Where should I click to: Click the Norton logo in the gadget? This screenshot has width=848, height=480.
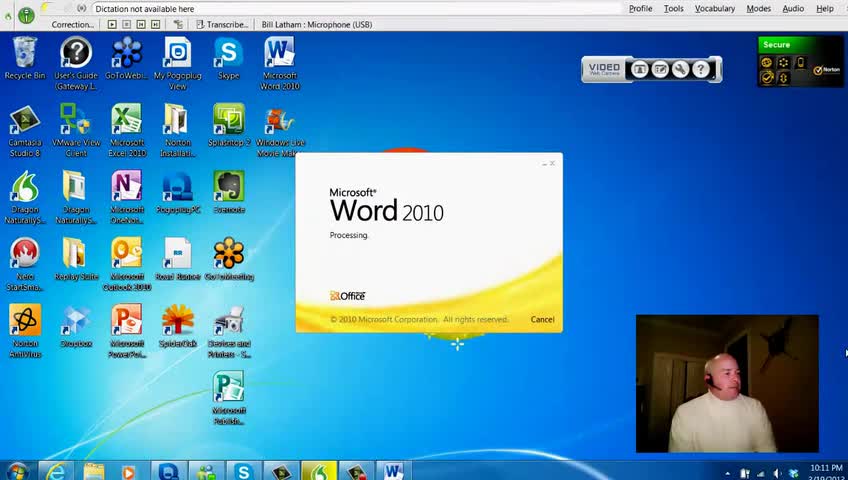click(827, 70)
